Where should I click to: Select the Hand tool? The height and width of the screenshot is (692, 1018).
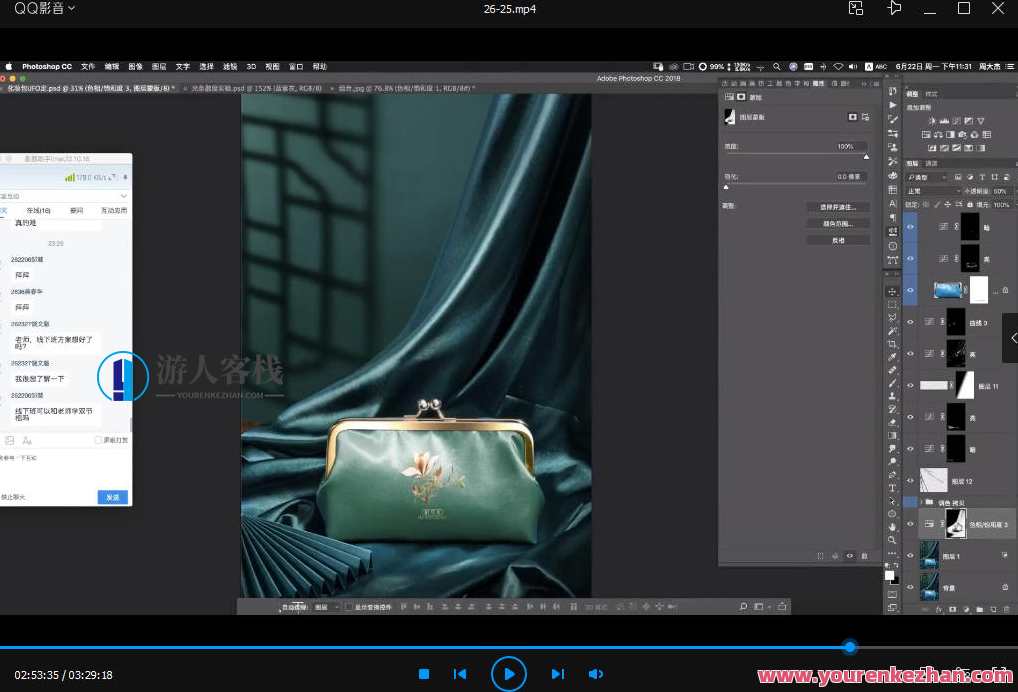coord(892,527)
